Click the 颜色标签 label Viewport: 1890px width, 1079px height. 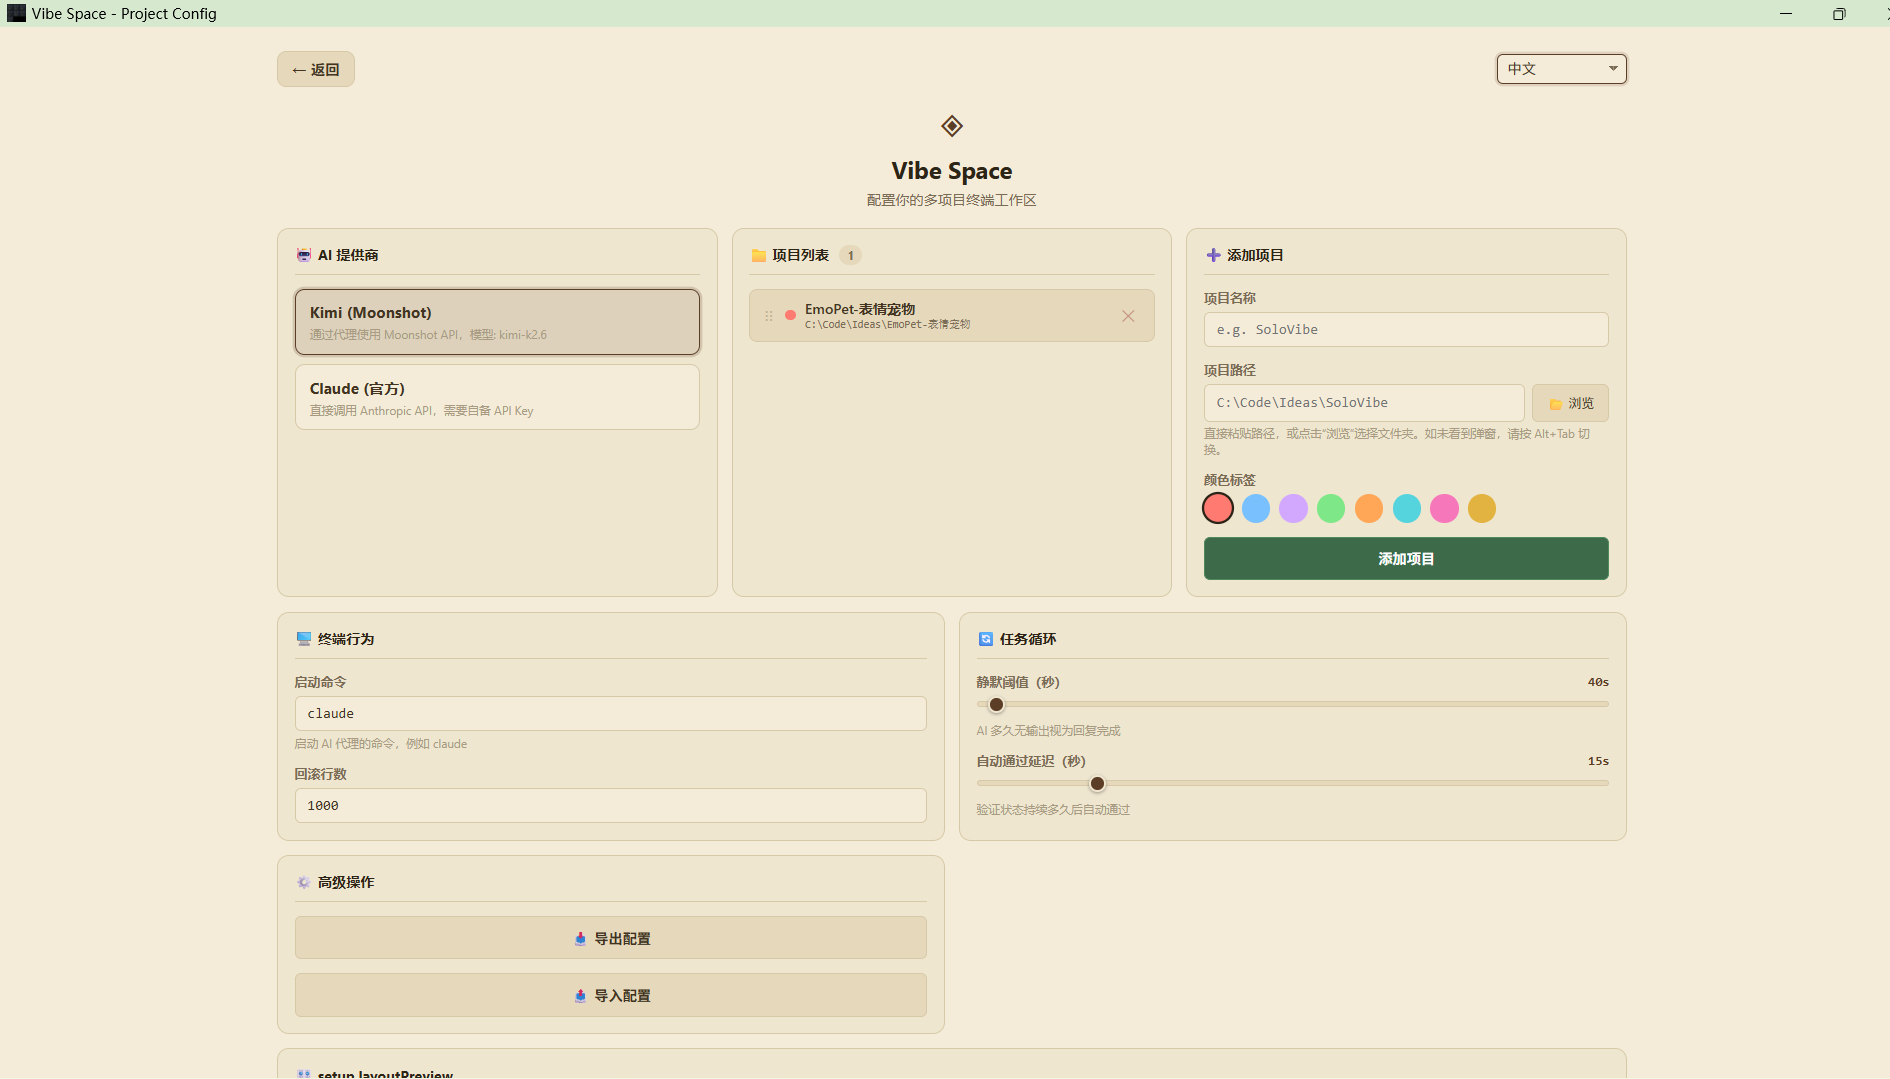[x=1230, y=480]
